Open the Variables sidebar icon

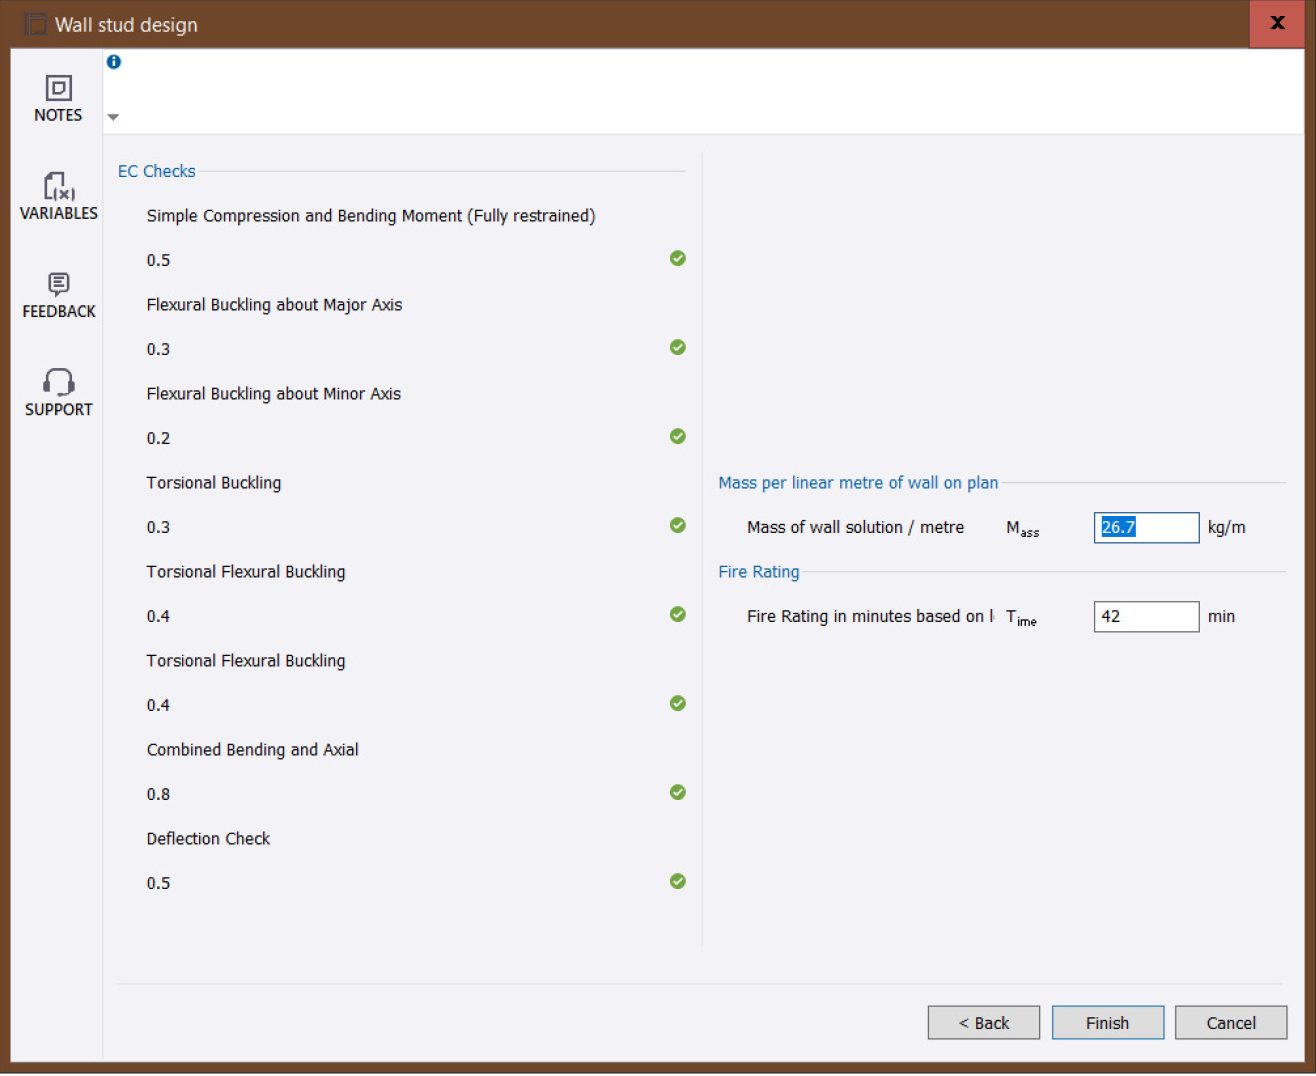(58, 187)
